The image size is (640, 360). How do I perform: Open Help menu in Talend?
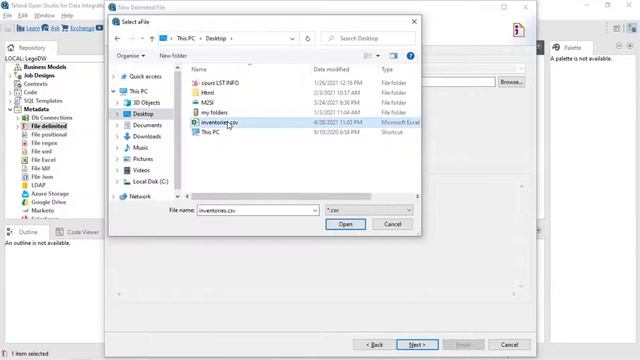pyautogui.click(x=67, y=16)
